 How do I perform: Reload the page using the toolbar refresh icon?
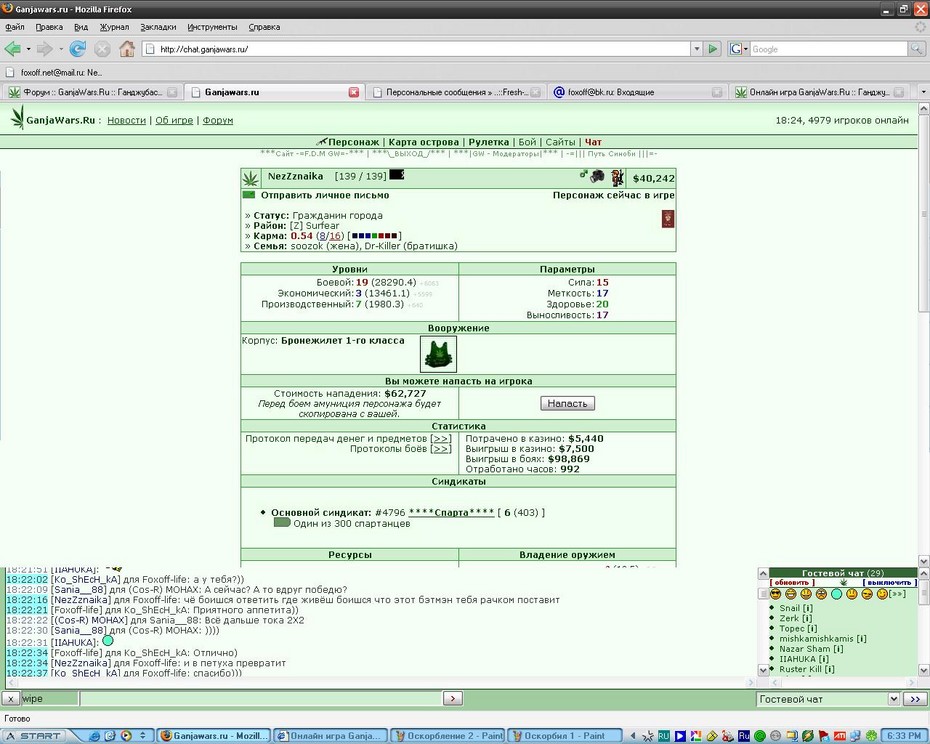pyautogui.click(x=78, y=49)
